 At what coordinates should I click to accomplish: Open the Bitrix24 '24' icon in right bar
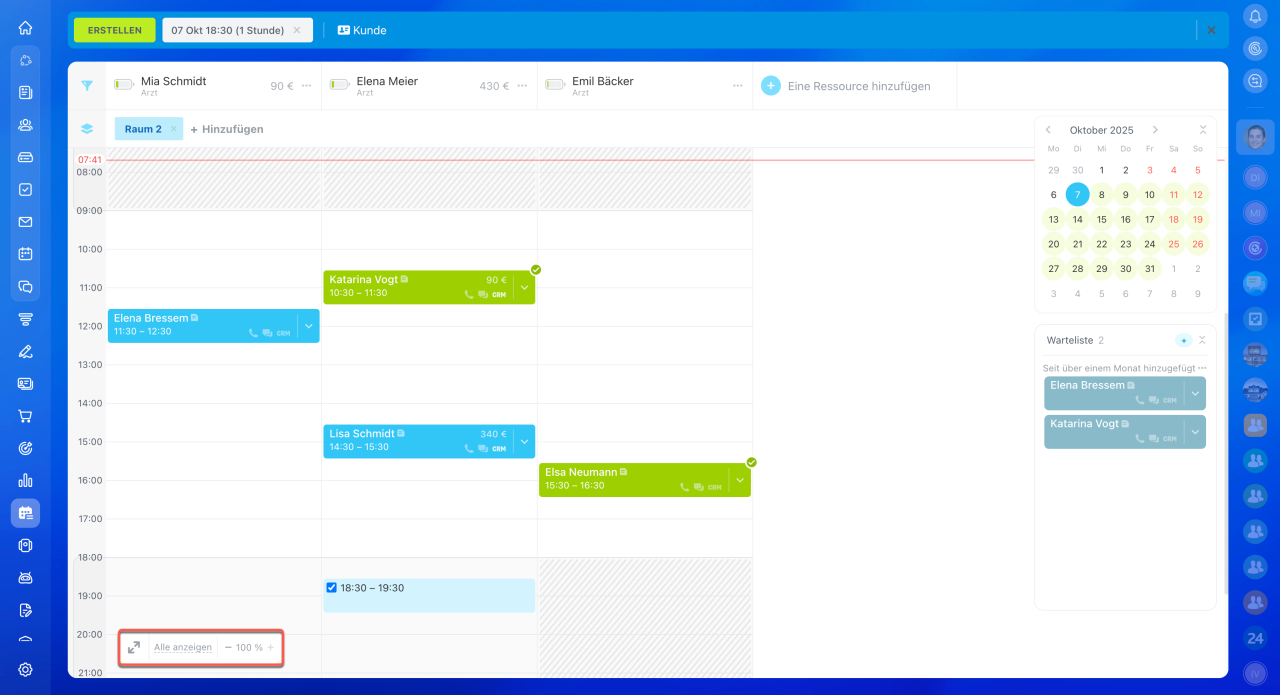(x=1256, y=638)
